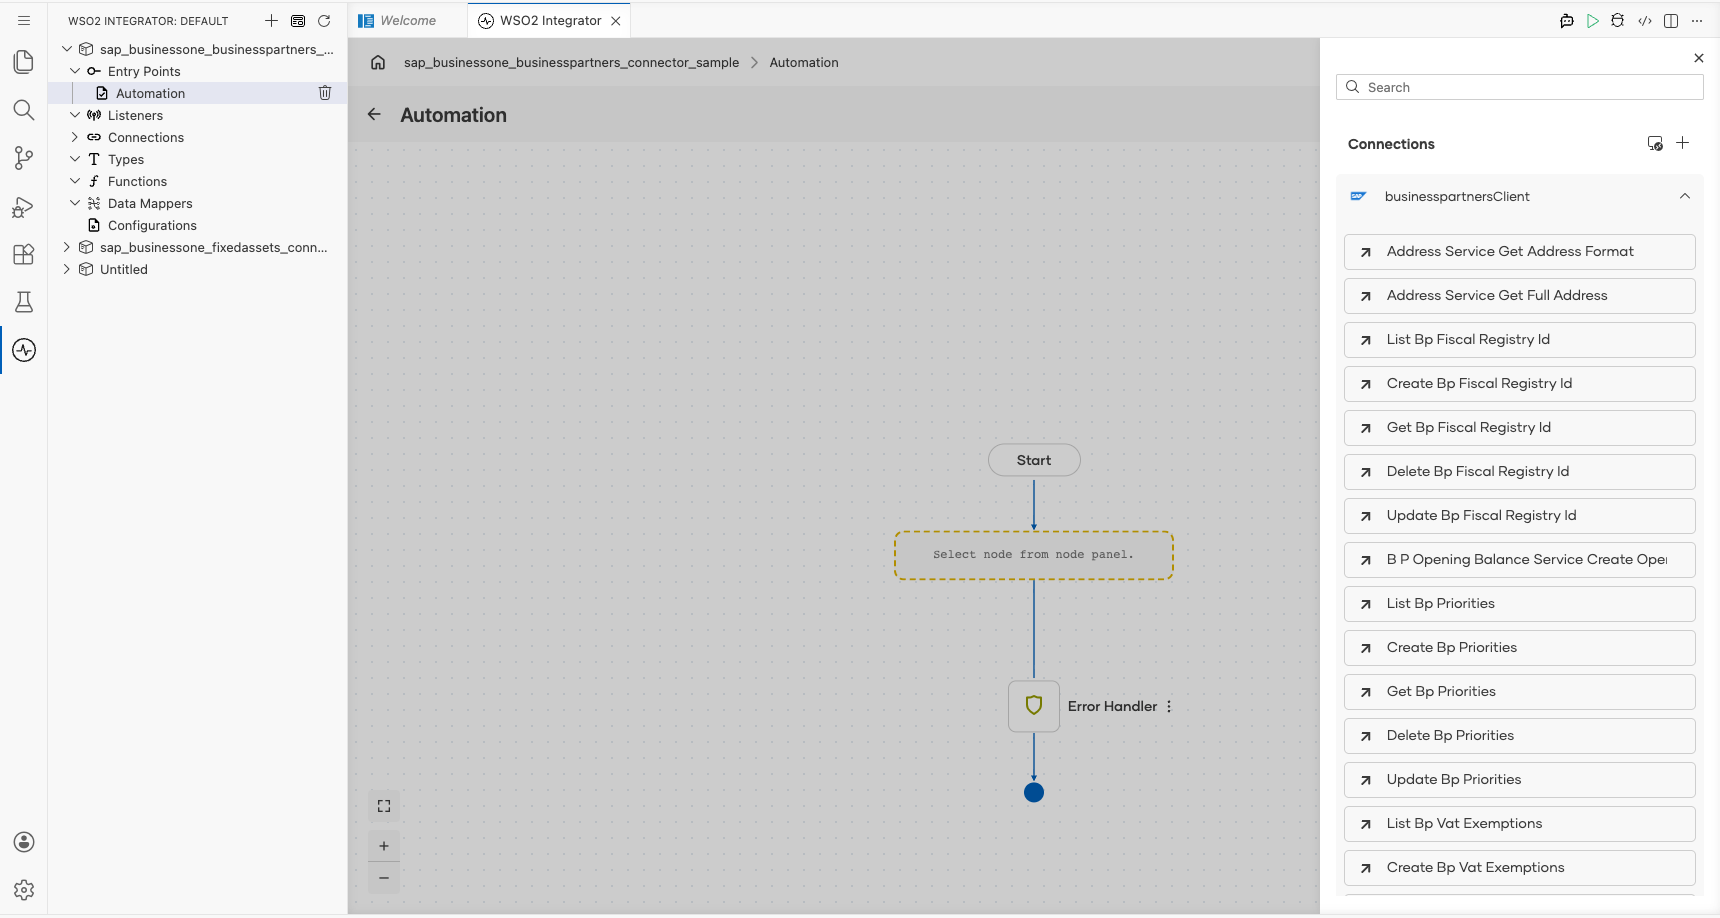The image size is (1720, 918).
Task: Collapse the sap_businessone_businesspartners project node
Action: point(67,49)
